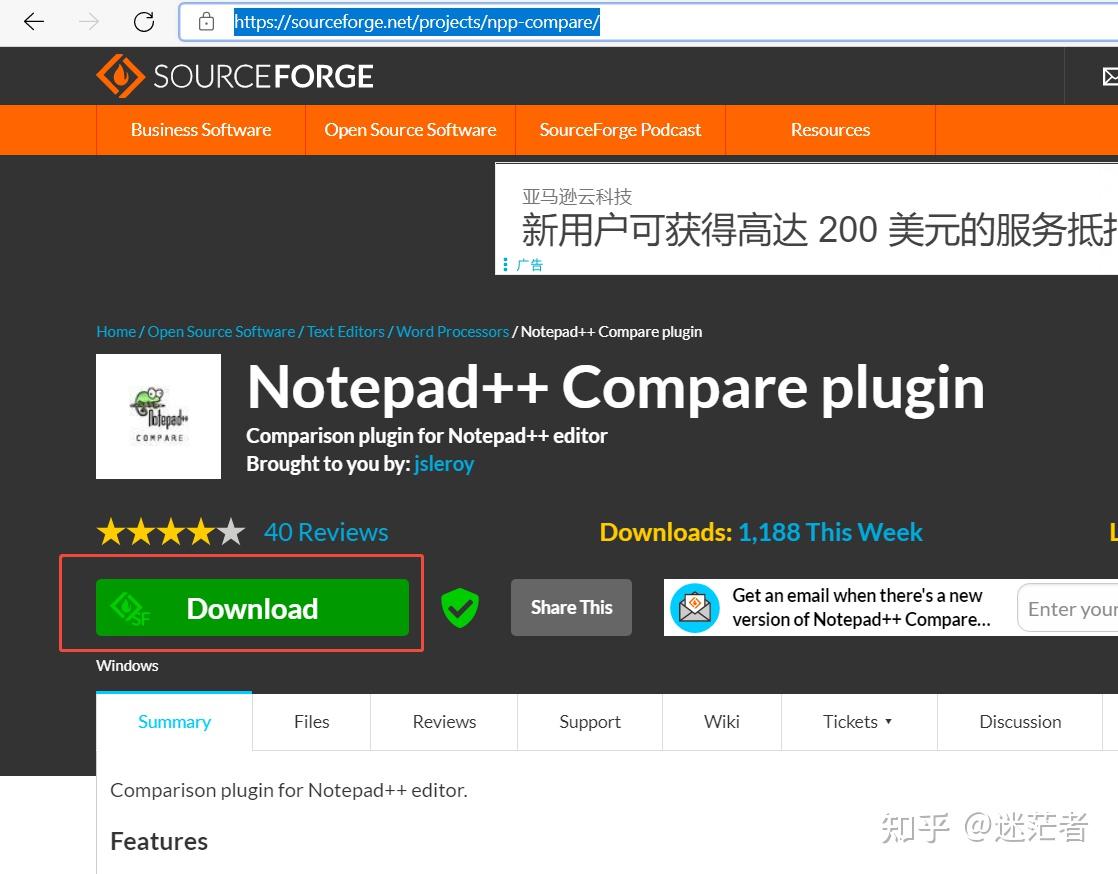Click the five-star rating icons

tap(171, 533)
